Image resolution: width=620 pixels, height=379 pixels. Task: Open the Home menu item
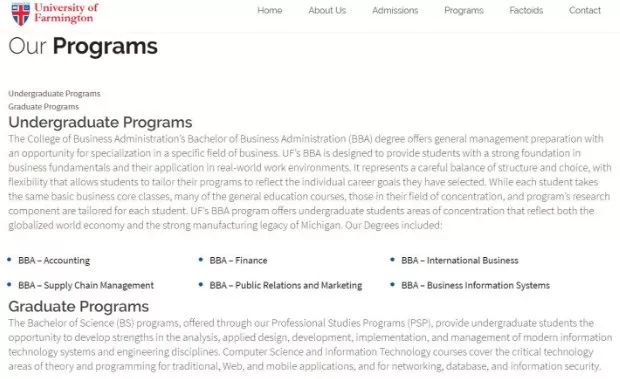270,10
